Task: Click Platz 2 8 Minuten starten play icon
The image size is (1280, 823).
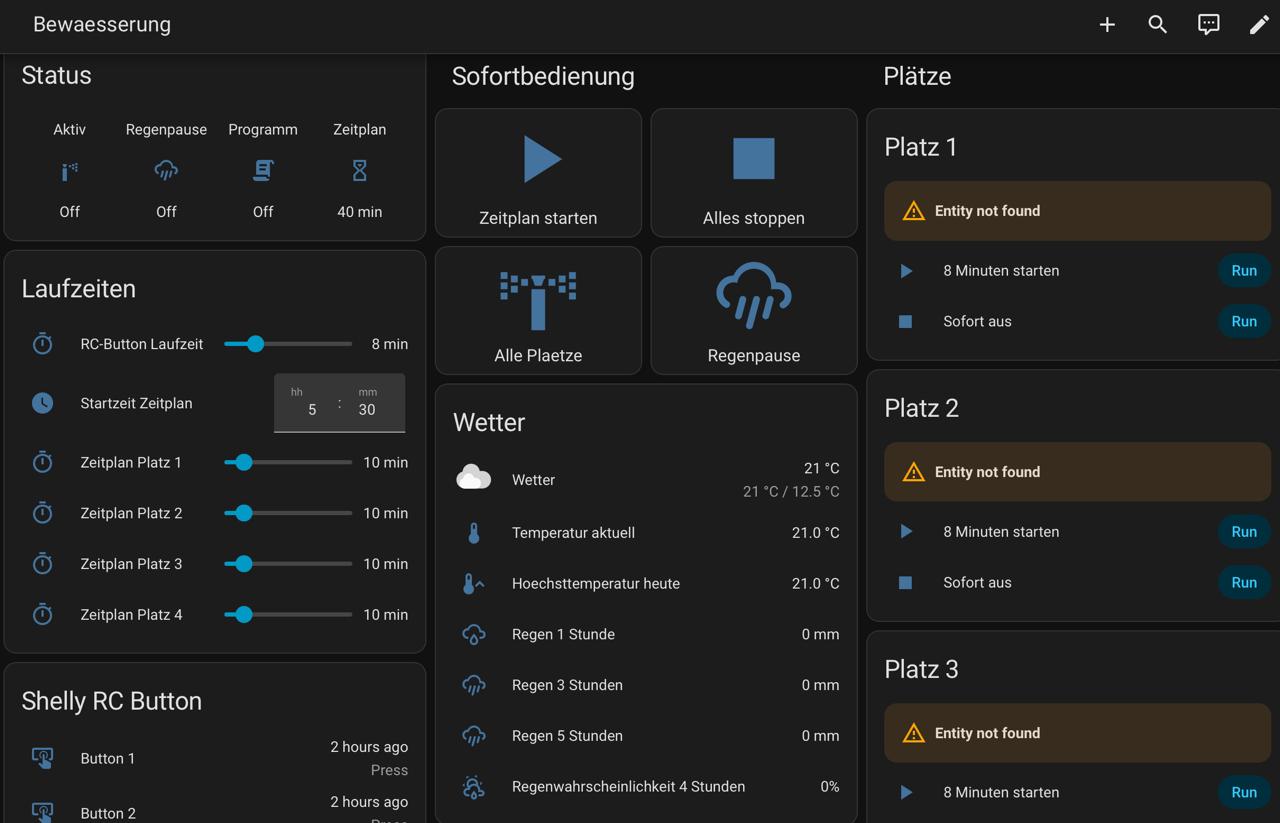Action: pos(906,532)
